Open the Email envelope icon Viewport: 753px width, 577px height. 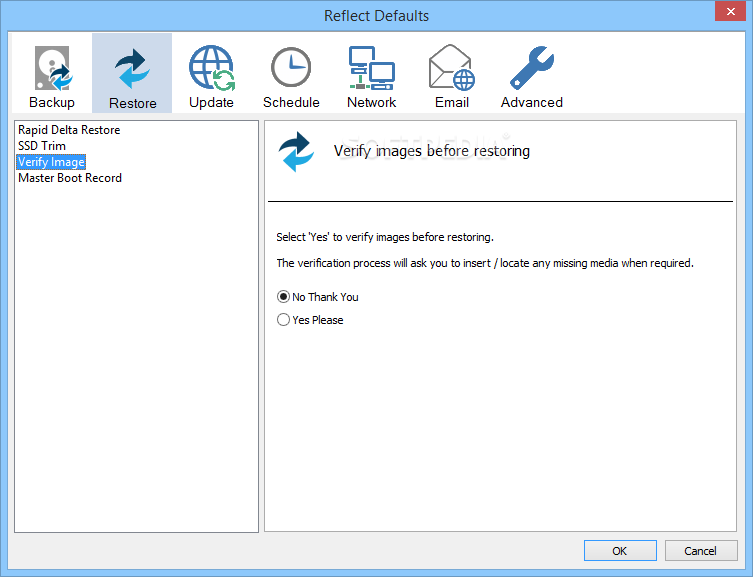pyautogui.click(x=451, y=67)
